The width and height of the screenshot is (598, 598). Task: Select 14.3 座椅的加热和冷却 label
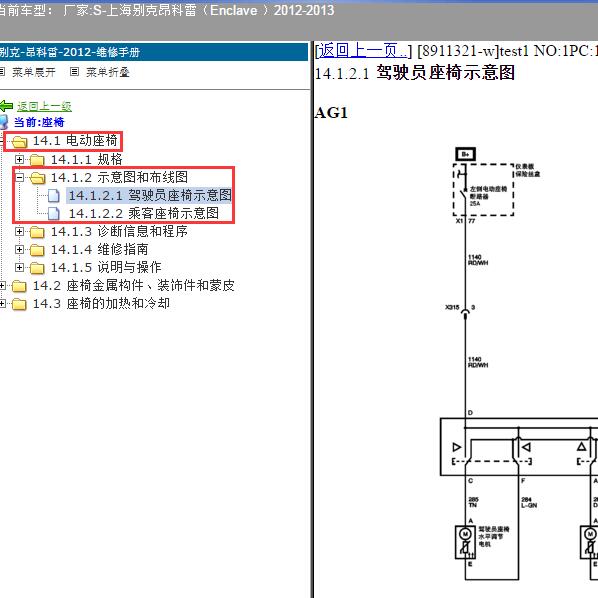pos(101,304)
